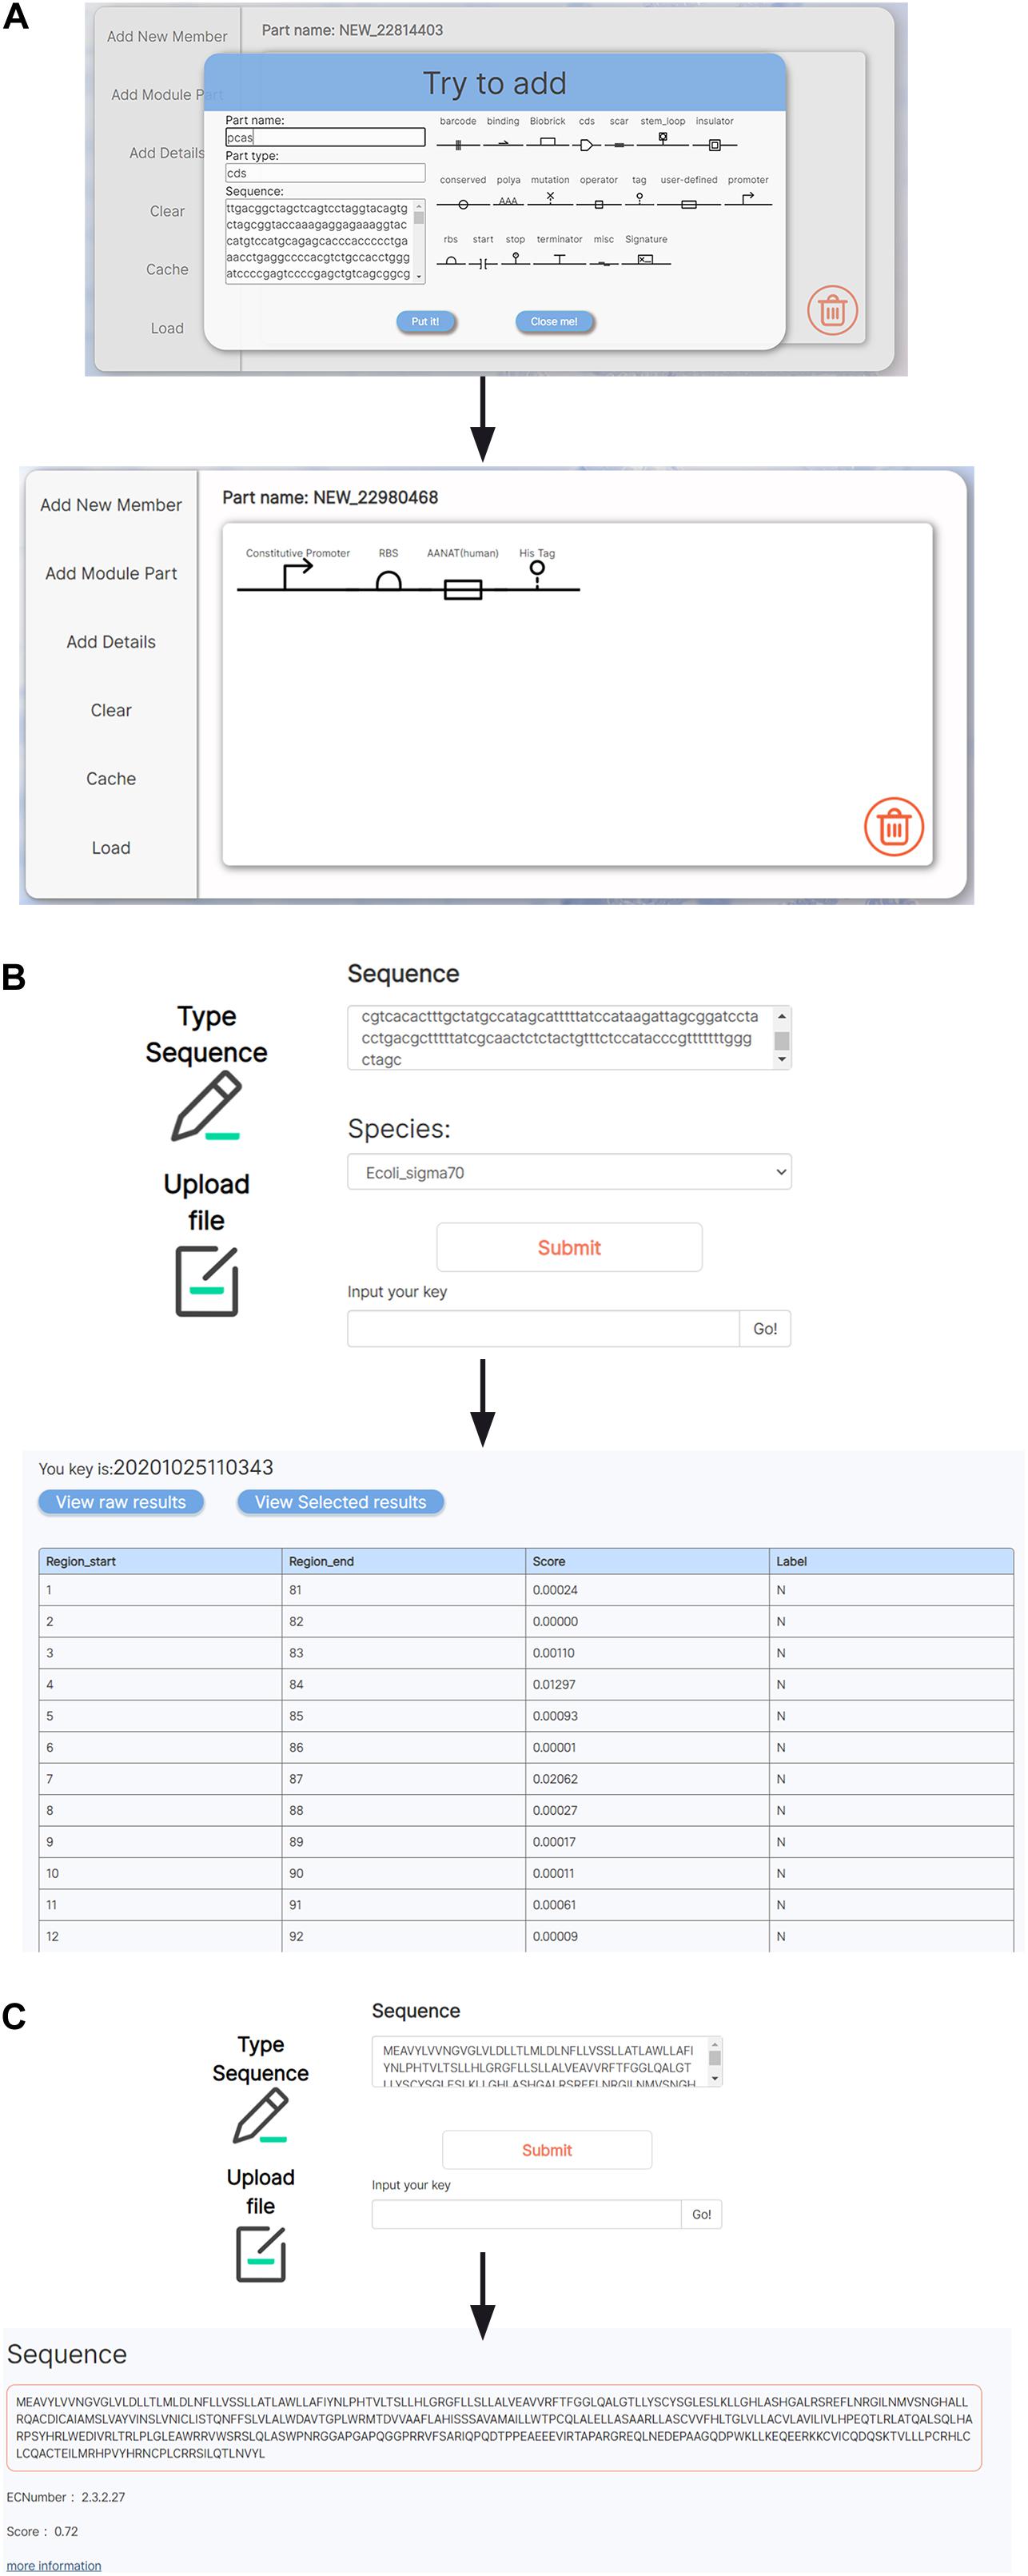Screen dimensions: 1028x2576
Task: Select the RBS glyph on the canvas
Action: tap(388, 580)
